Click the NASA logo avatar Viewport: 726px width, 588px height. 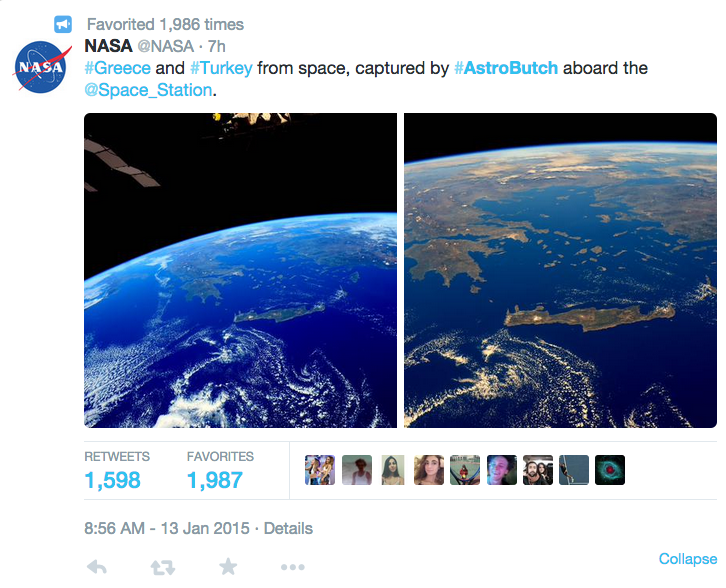(x=42, y=67)
